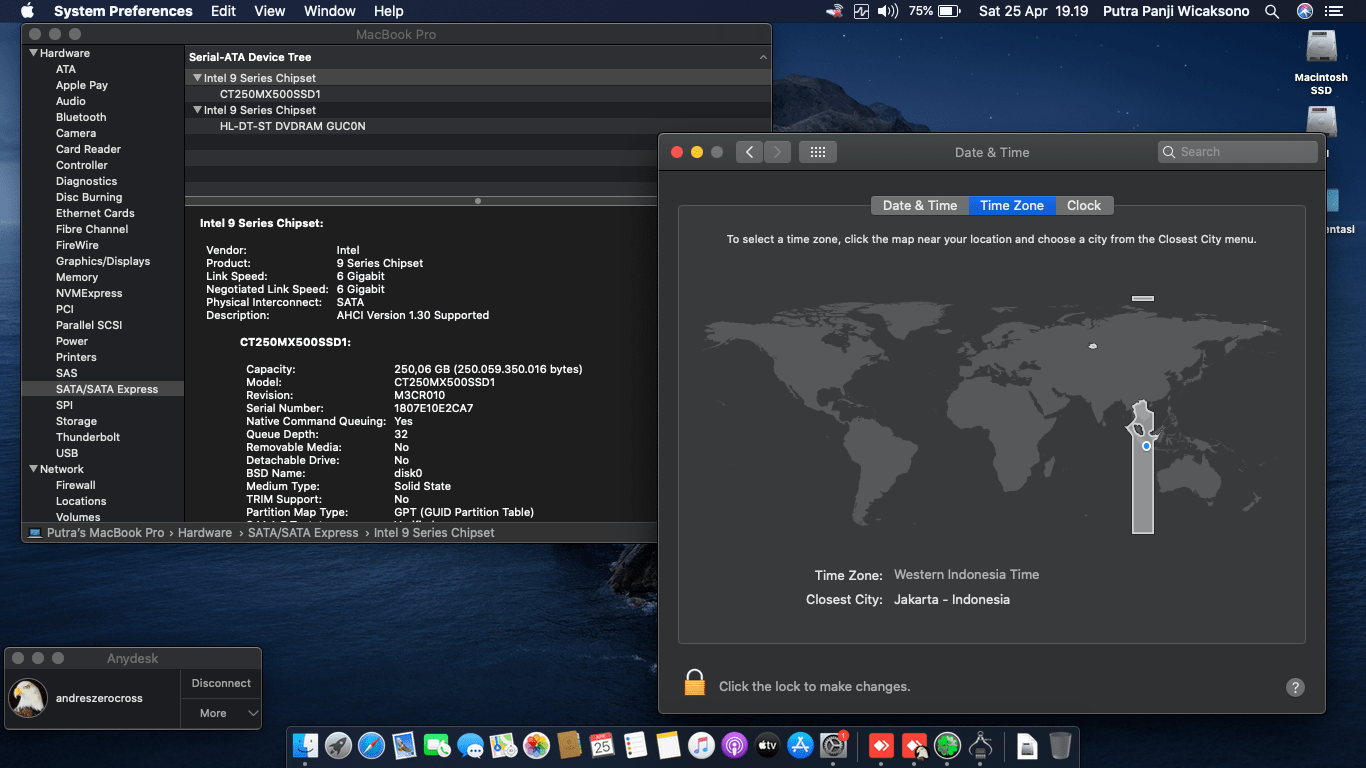Image resolution: width=1366 pixels, height=768 pixels.
Task: Open More dropdown in Anydesk window
Action: point(221,713)
